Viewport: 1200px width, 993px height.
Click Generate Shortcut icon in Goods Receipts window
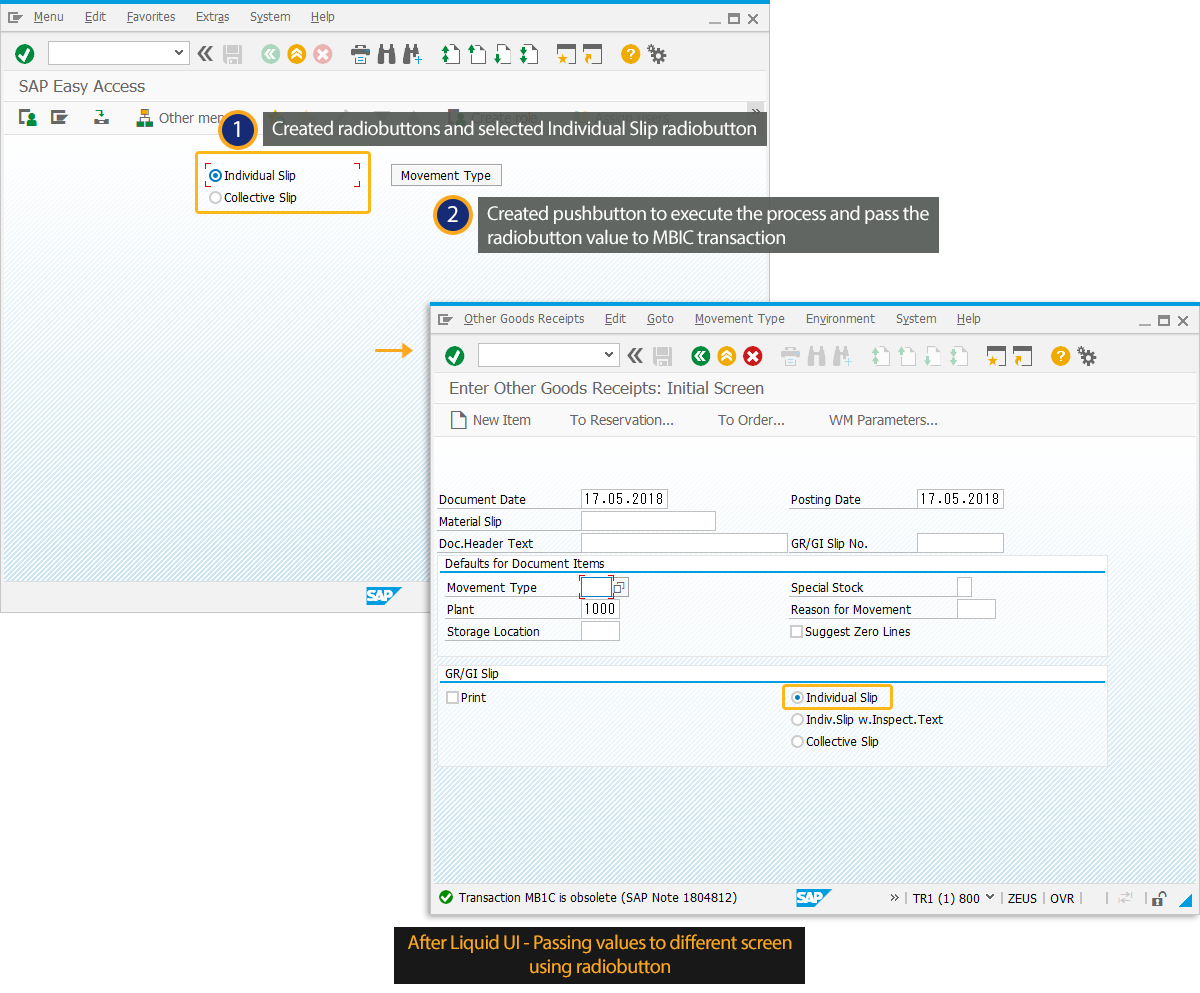pos(1022,356)
